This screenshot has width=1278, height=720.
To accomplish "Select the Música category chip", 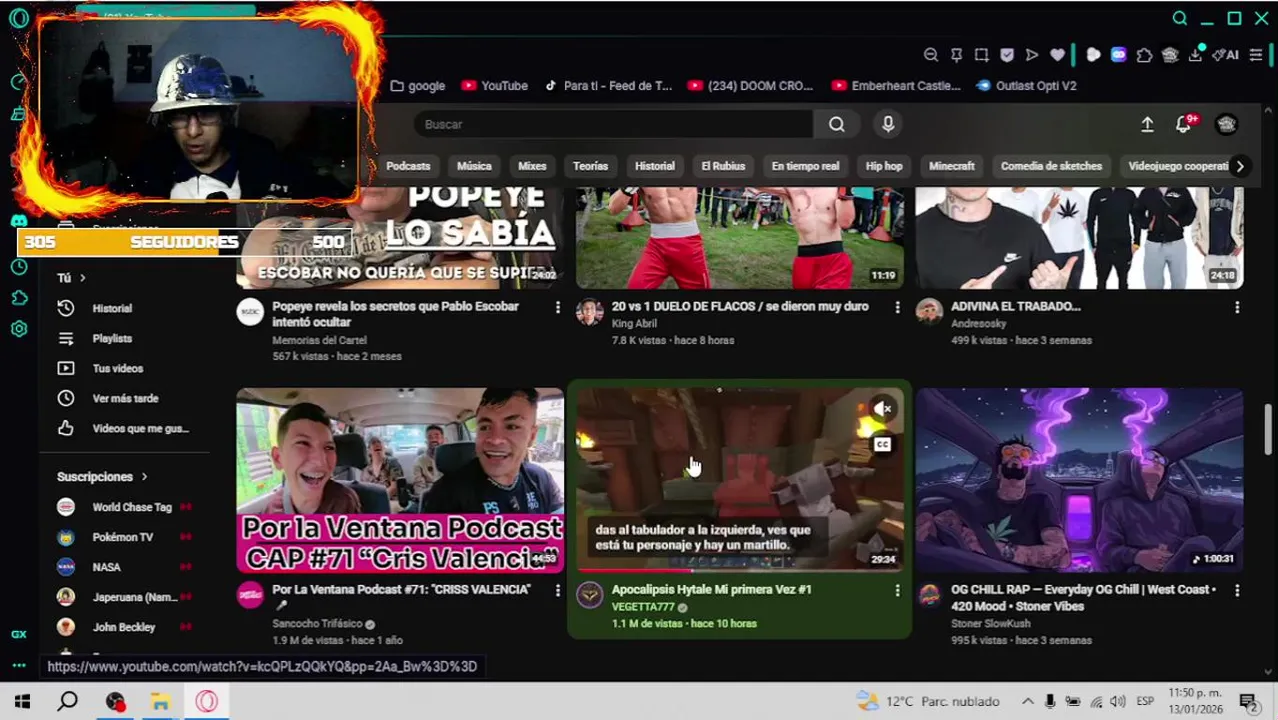I will (x=474, y=166).
